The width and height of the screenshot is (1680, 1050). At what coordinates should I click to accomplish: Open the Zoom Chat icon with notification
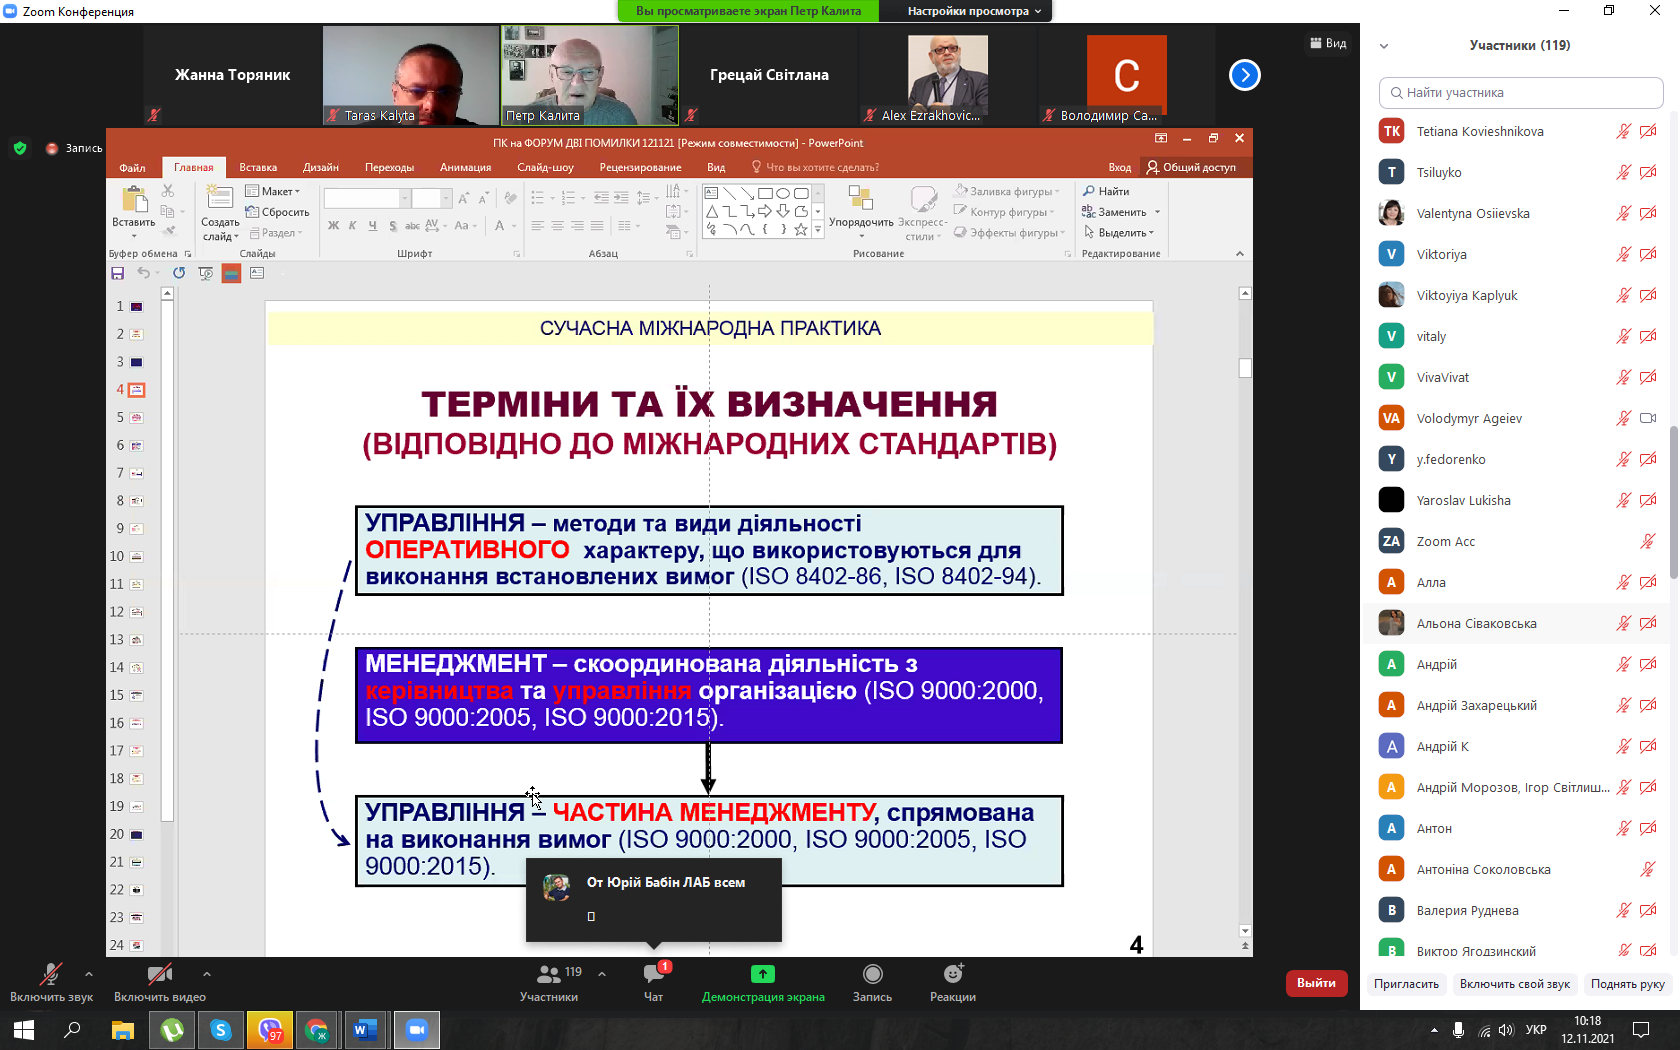pos(654,974)
